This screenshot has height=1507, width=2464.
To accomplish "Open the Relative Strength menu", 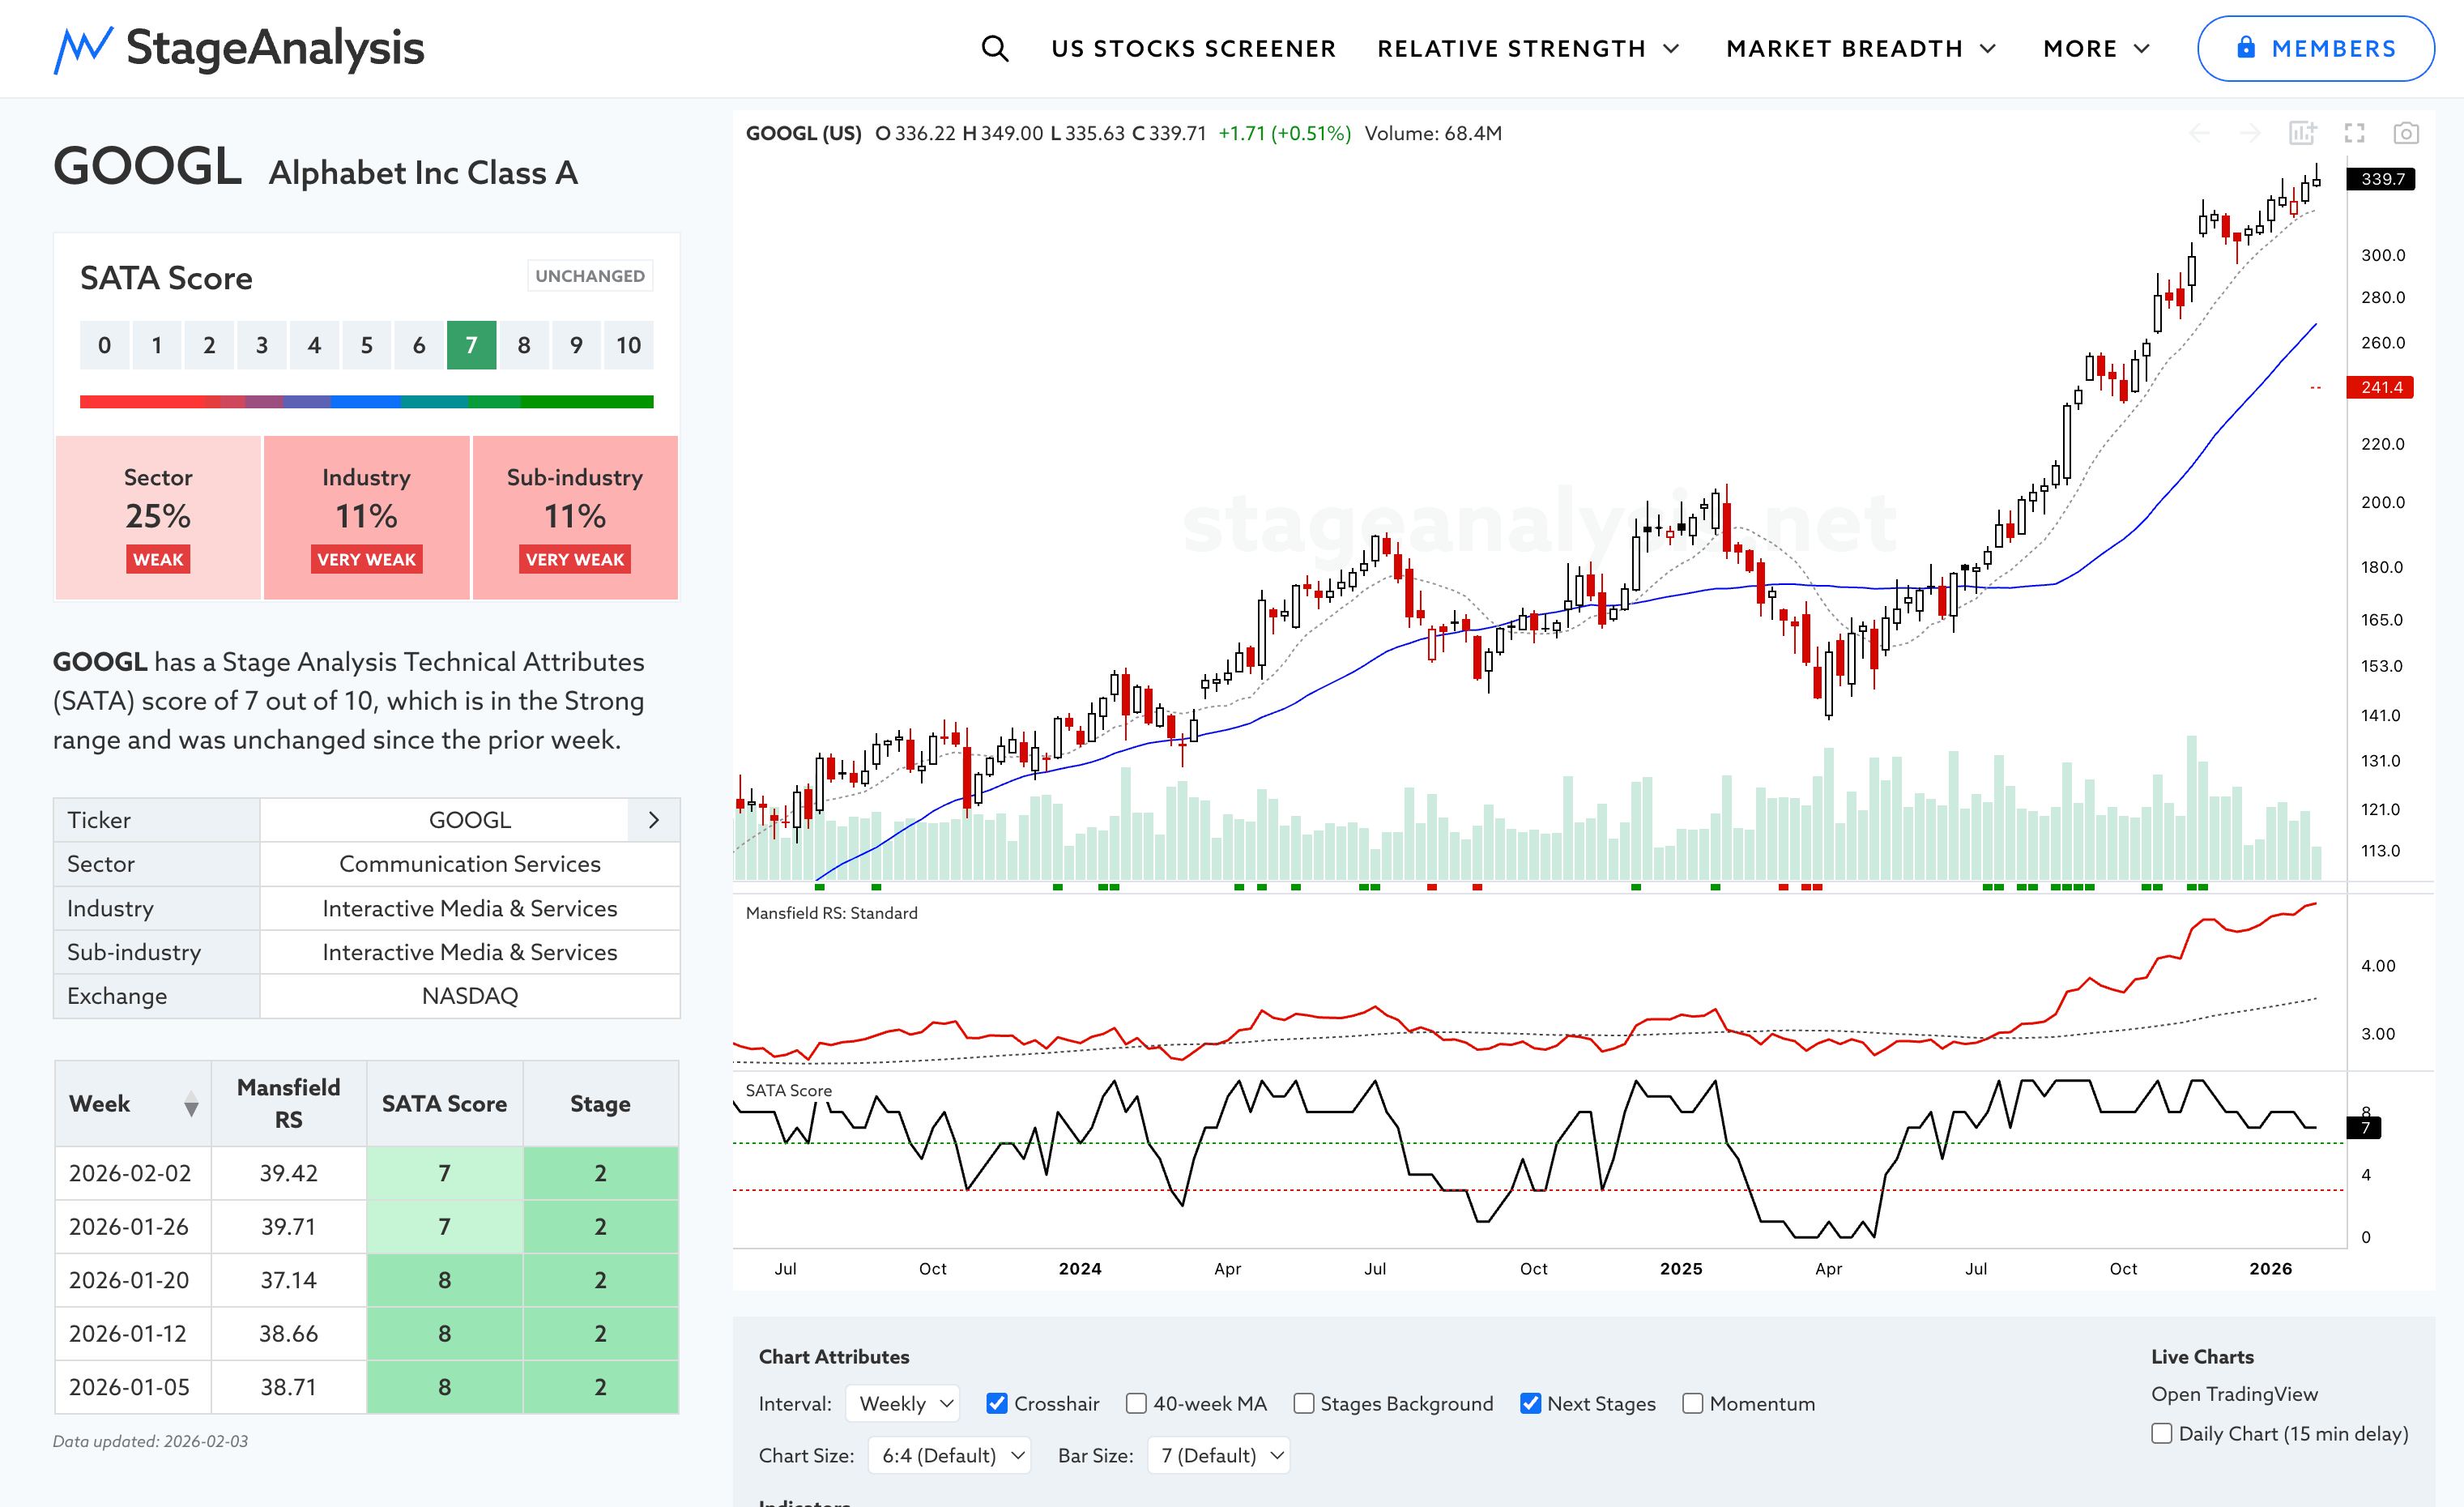I will pos(1527,48).
